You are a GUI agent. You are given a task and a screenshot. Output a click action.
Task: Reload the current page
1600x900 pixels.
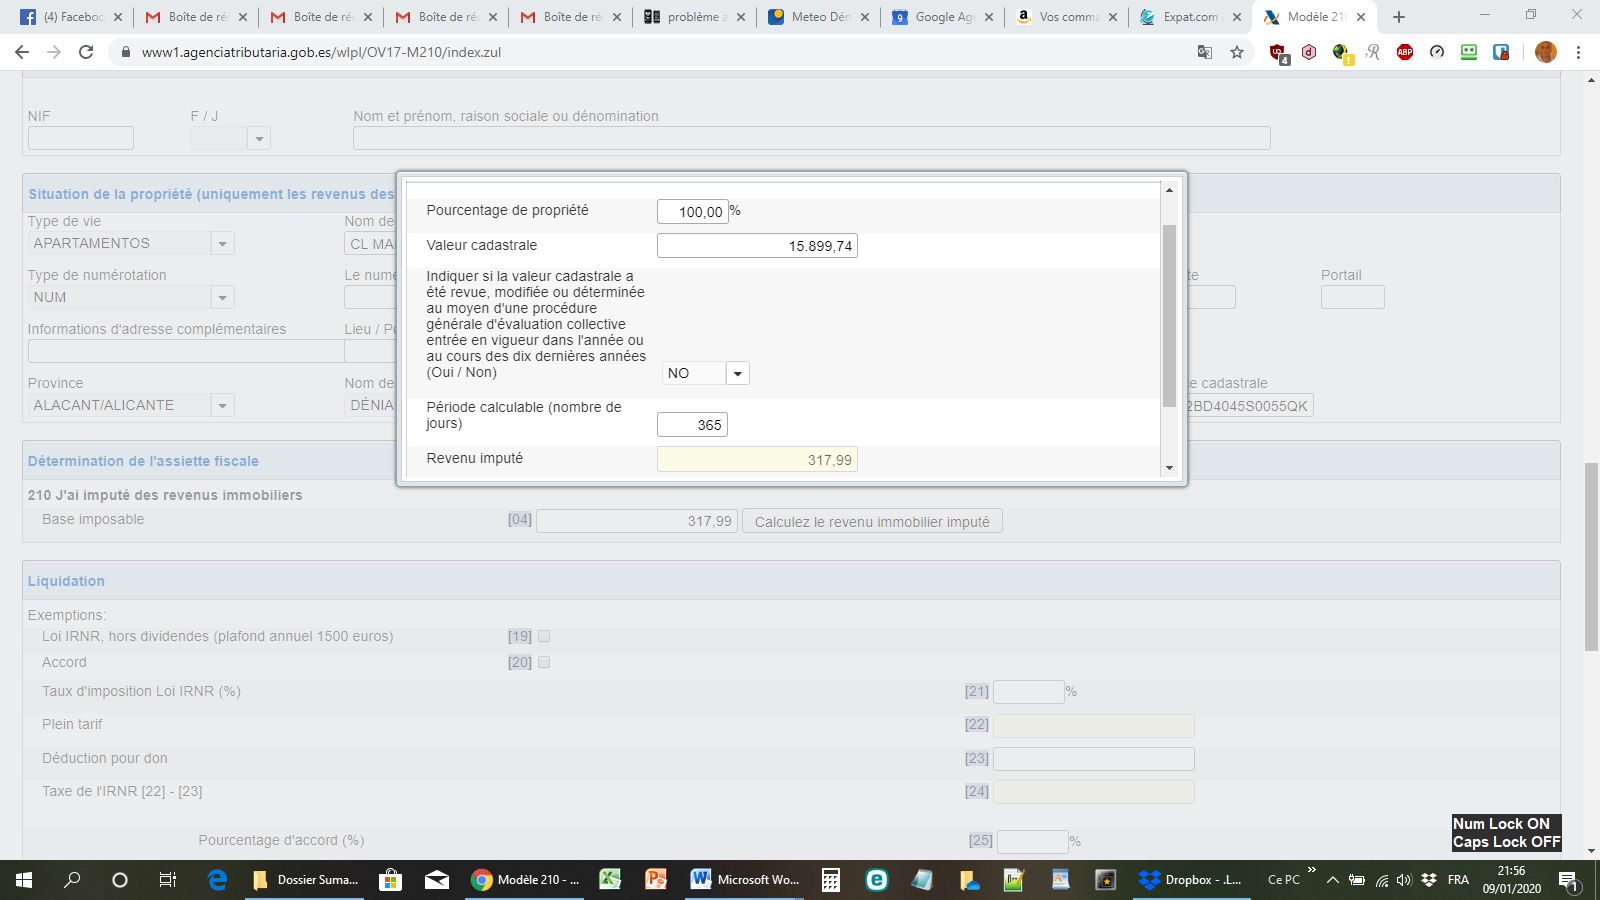(x=86, y=52)
